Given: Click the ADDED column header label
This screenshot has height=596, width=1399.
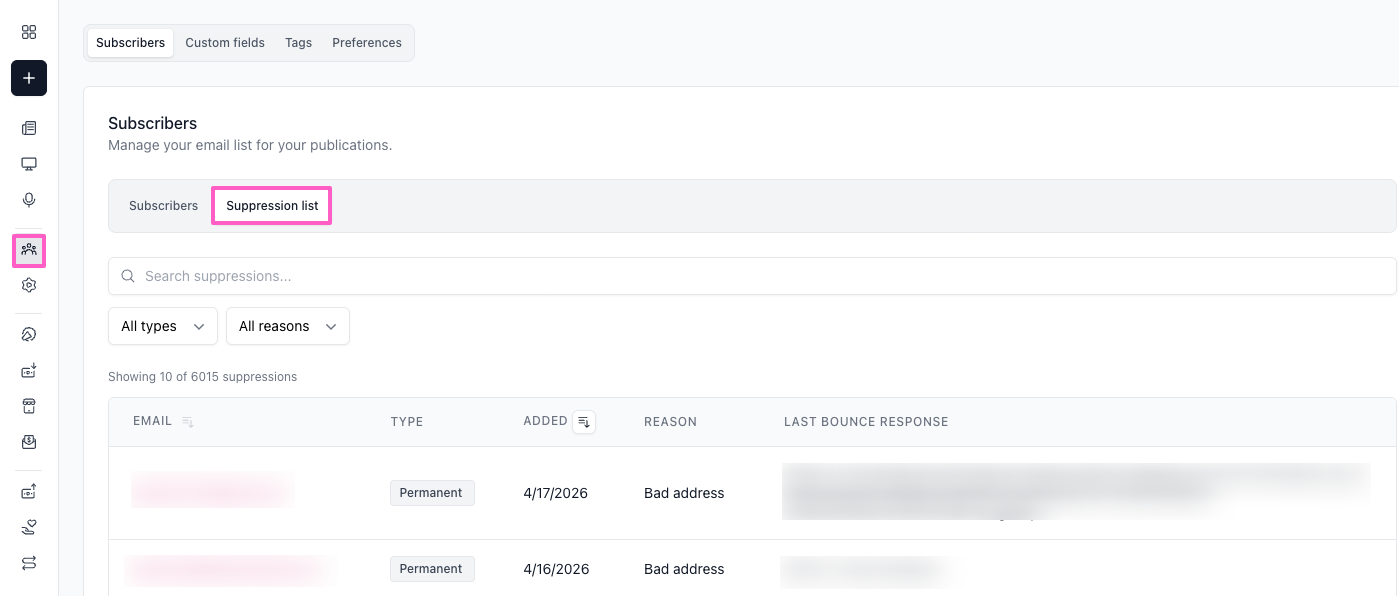Looking at the screenshot, I should pos(546,421).
